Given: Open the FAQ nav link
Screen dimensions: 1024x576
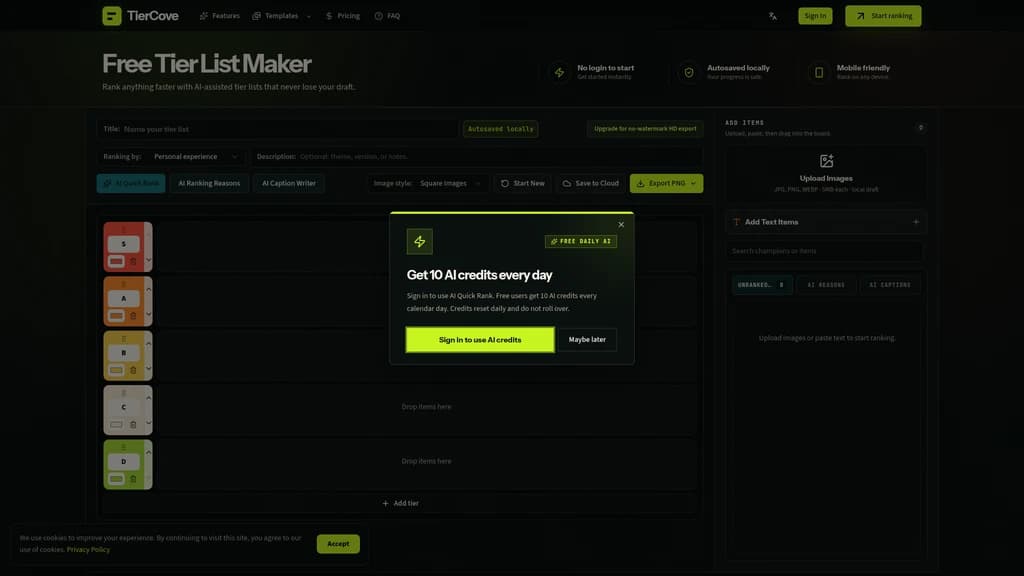Looking at the screenshot, I should point(387,16).
